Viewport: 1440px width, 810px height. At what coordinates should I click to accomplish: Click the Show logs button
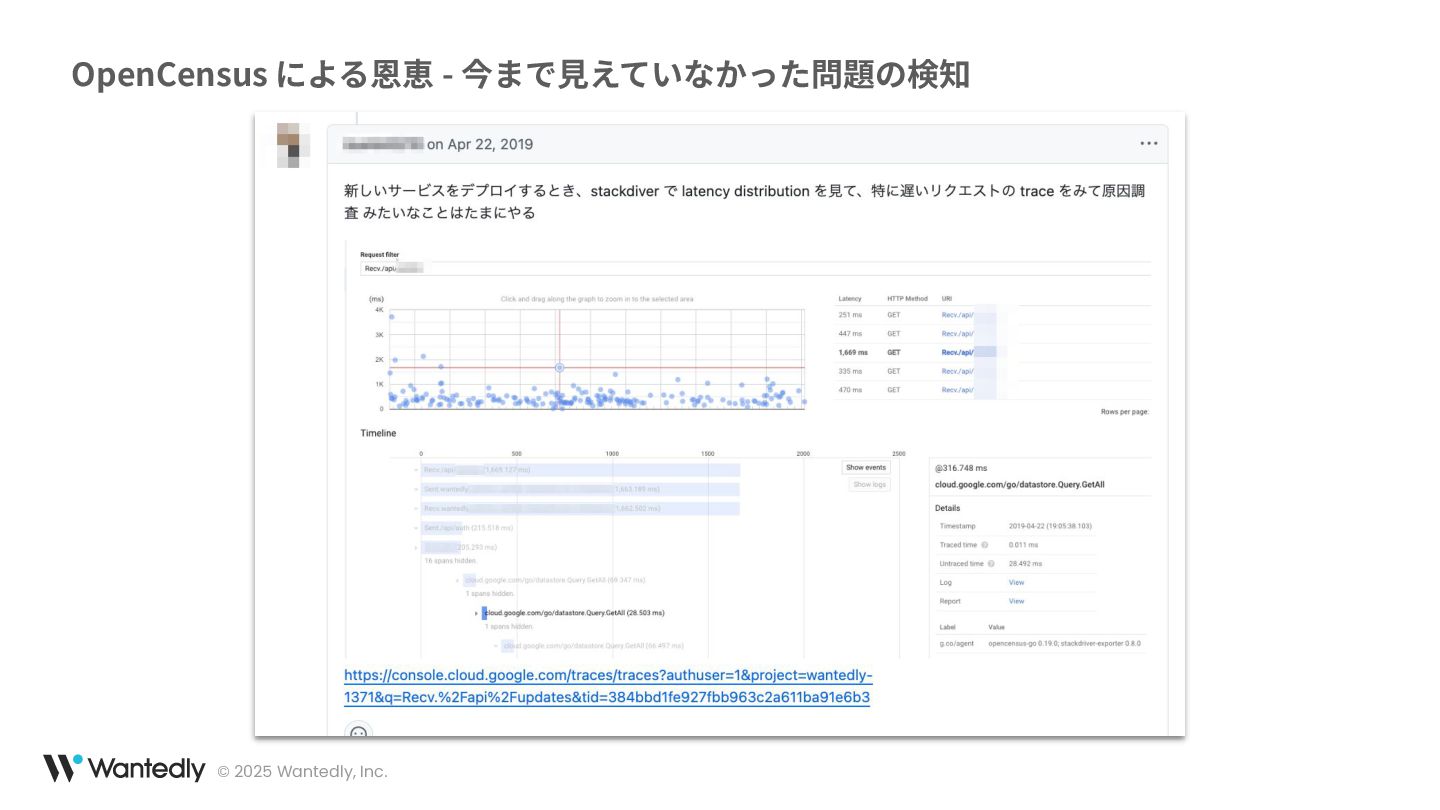(x=869, y=484)
